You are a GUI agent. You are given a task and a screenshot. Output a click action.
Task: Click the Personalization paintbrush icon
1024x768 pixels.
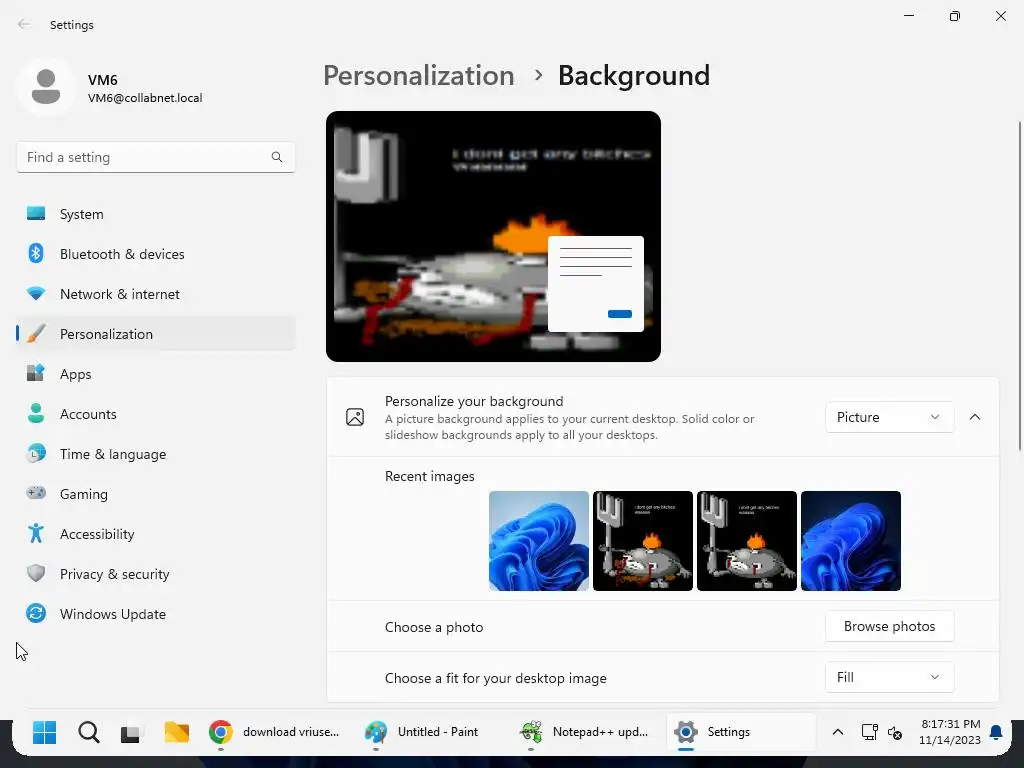[x=36, y=334]
